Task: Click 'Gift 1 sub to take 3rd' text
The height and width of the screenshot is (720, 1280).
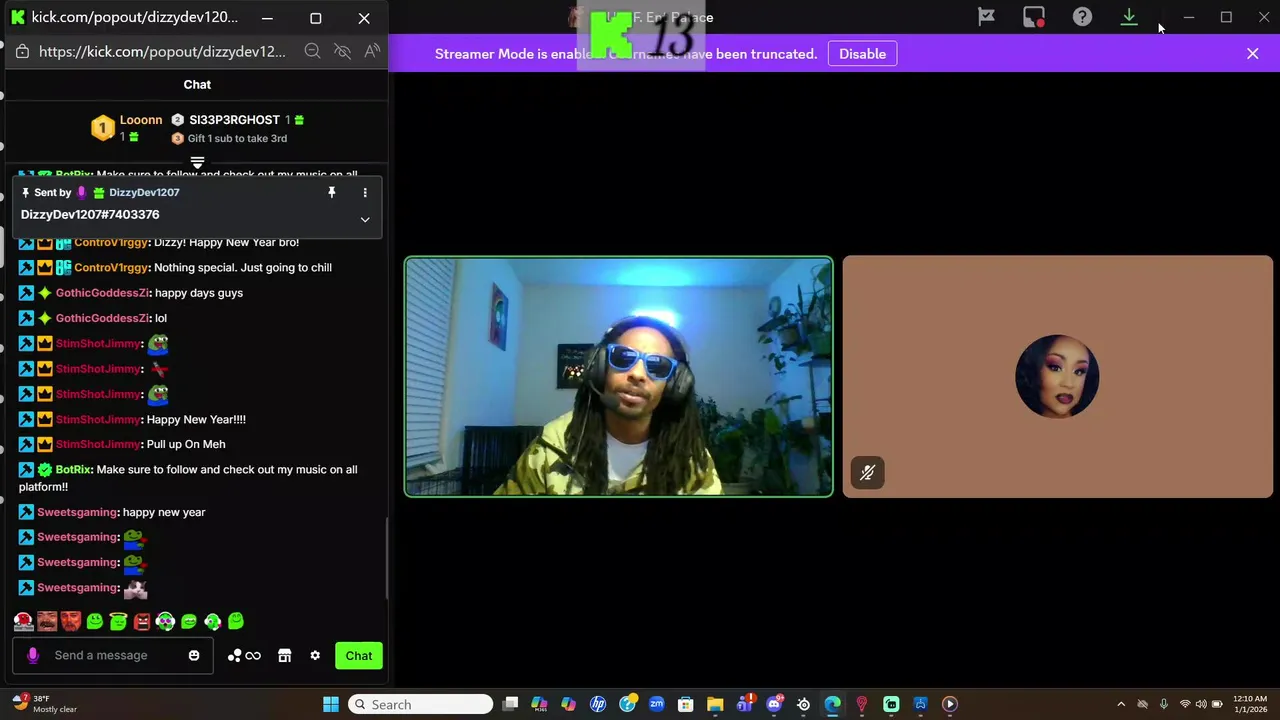Action: click(x=237, y=138)
